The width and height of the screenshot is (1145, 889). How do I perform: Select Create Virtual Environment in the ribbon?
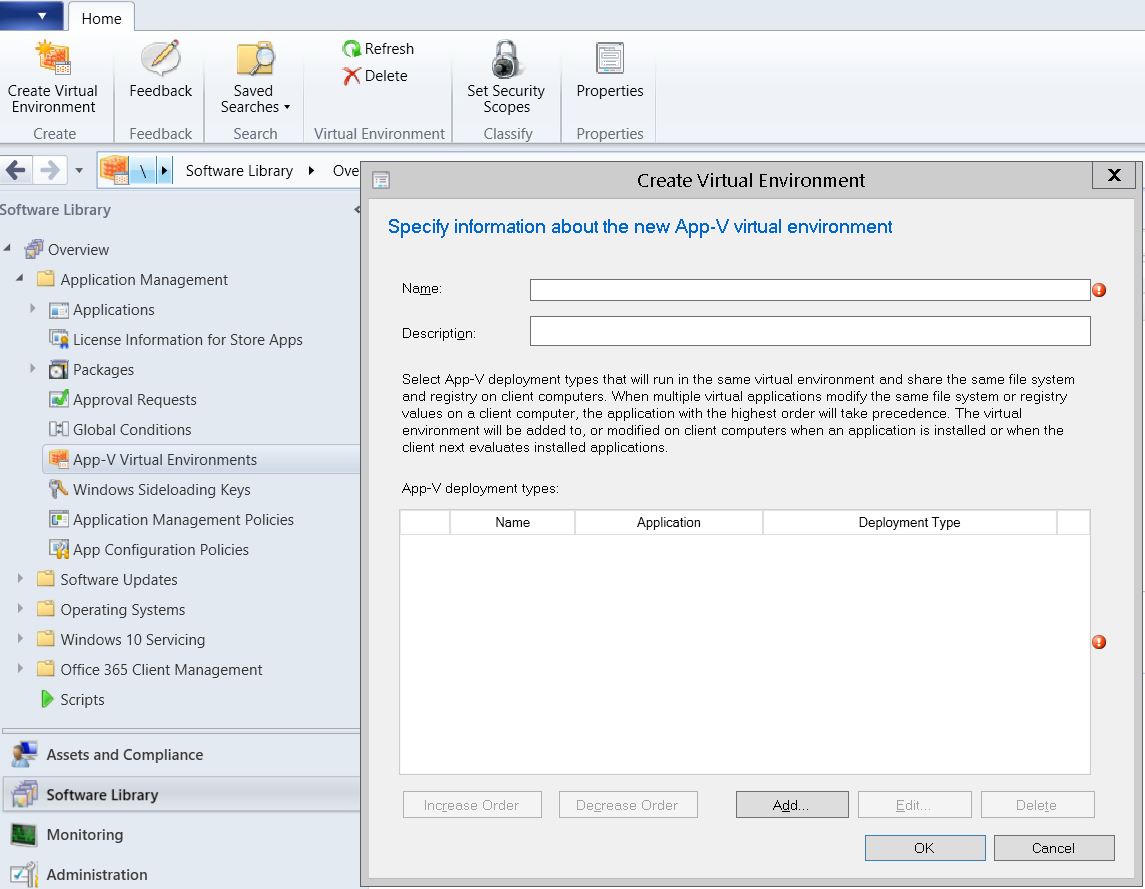[54, 80]
